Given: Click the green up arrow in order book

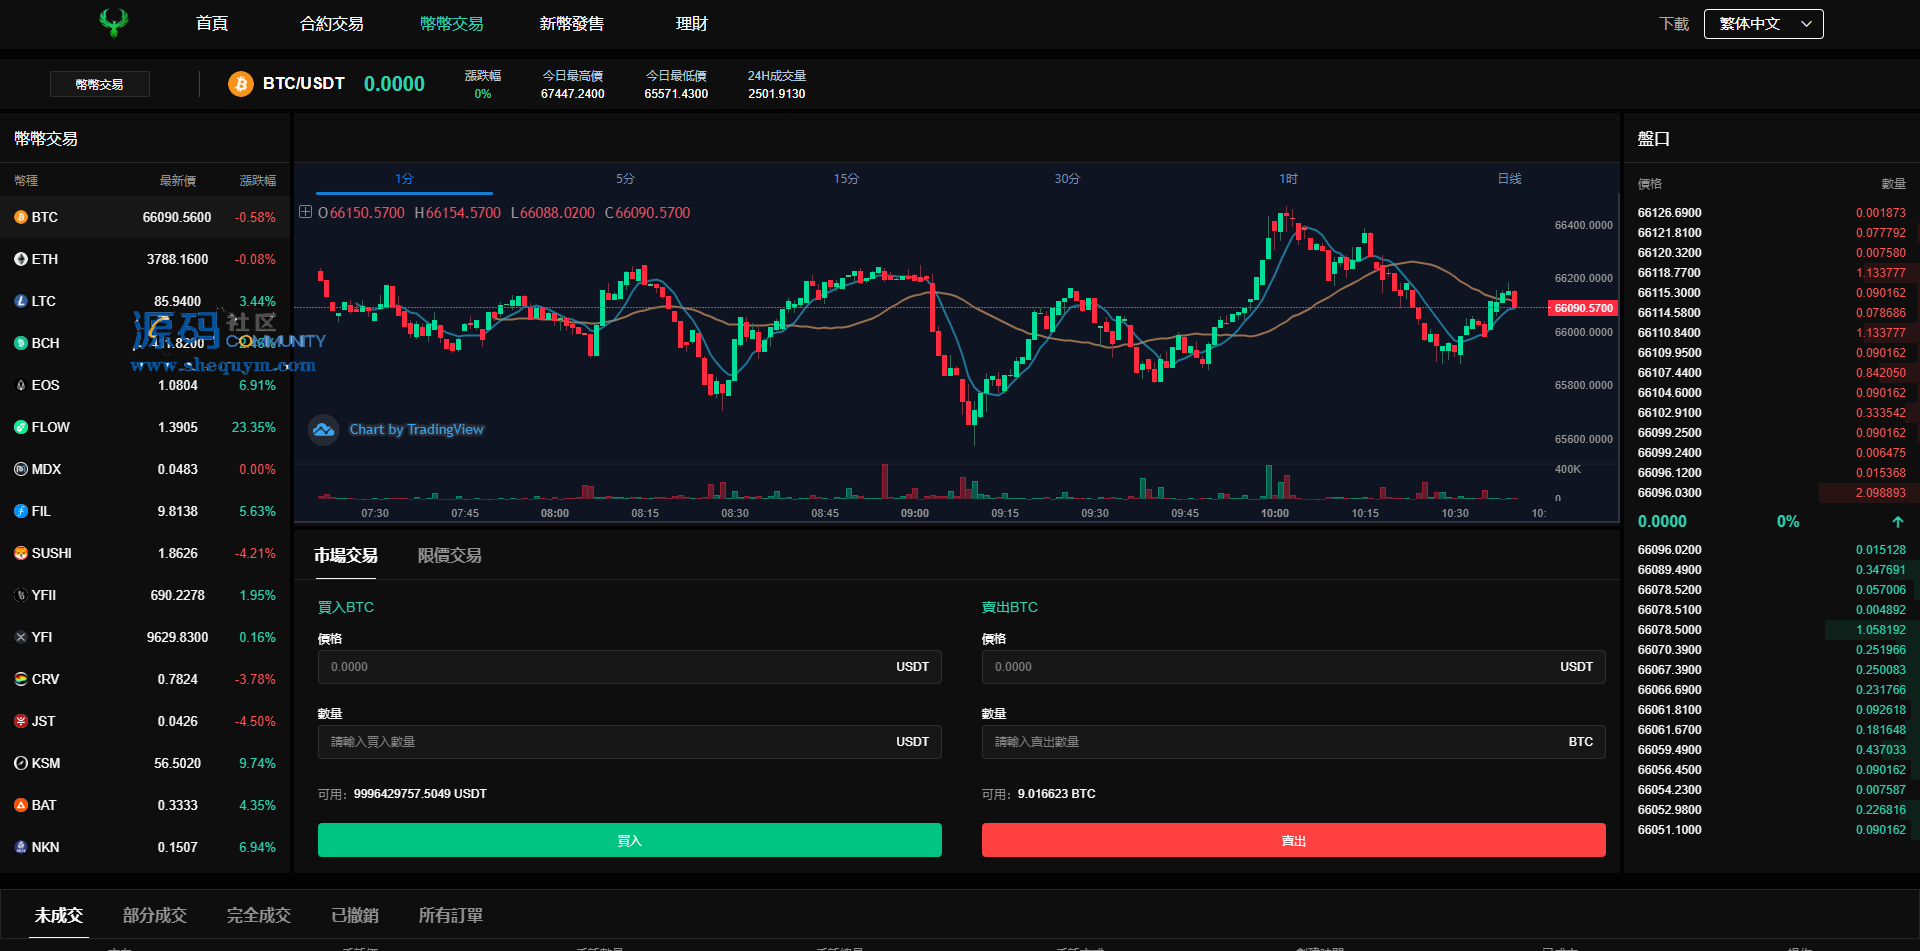Looking at the screenshot, I should (x=1897, y=522).
